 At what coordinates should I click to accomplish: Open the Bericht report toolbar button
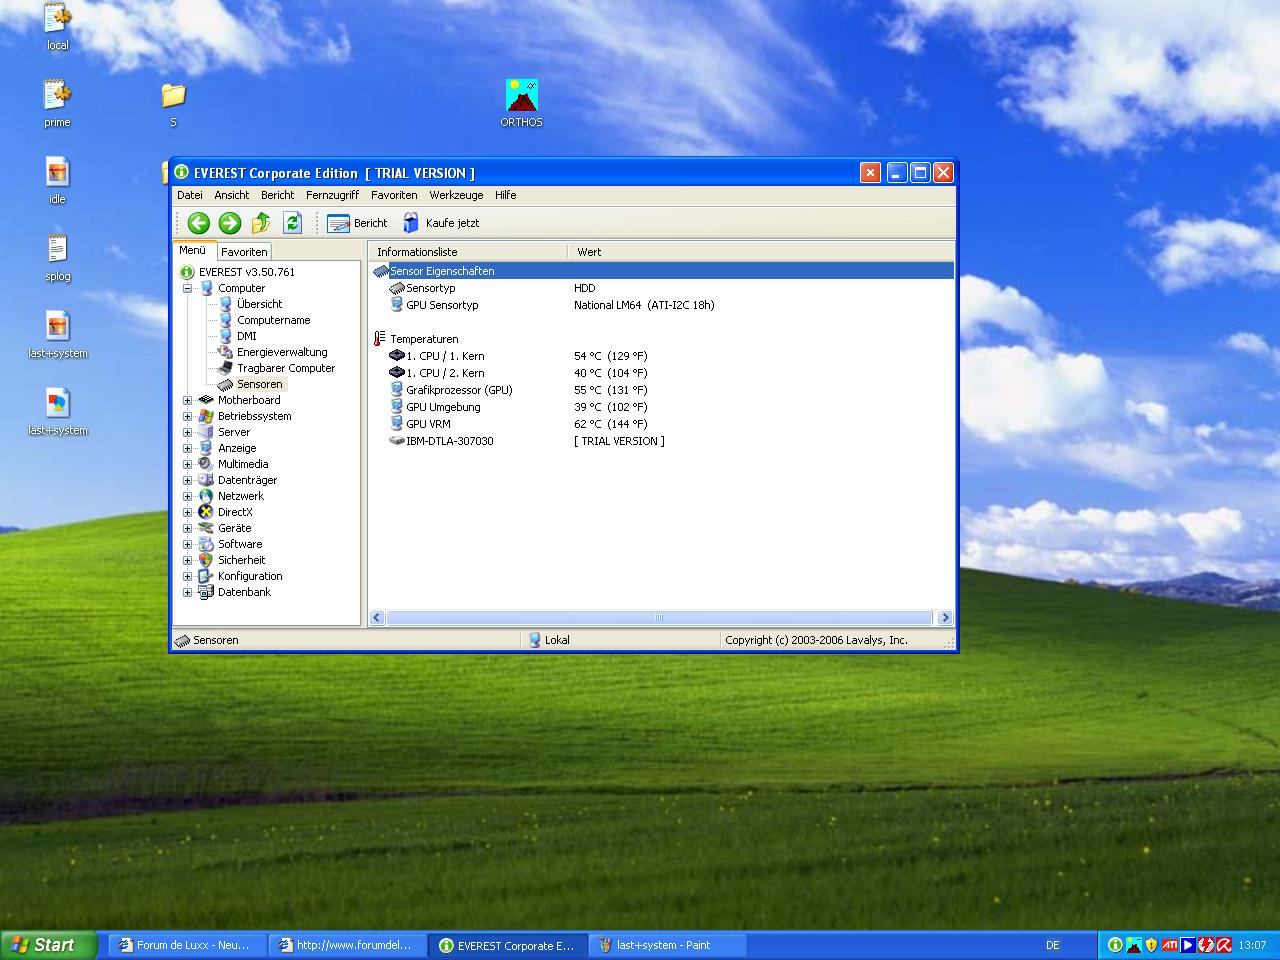click(x=357, y=223)
